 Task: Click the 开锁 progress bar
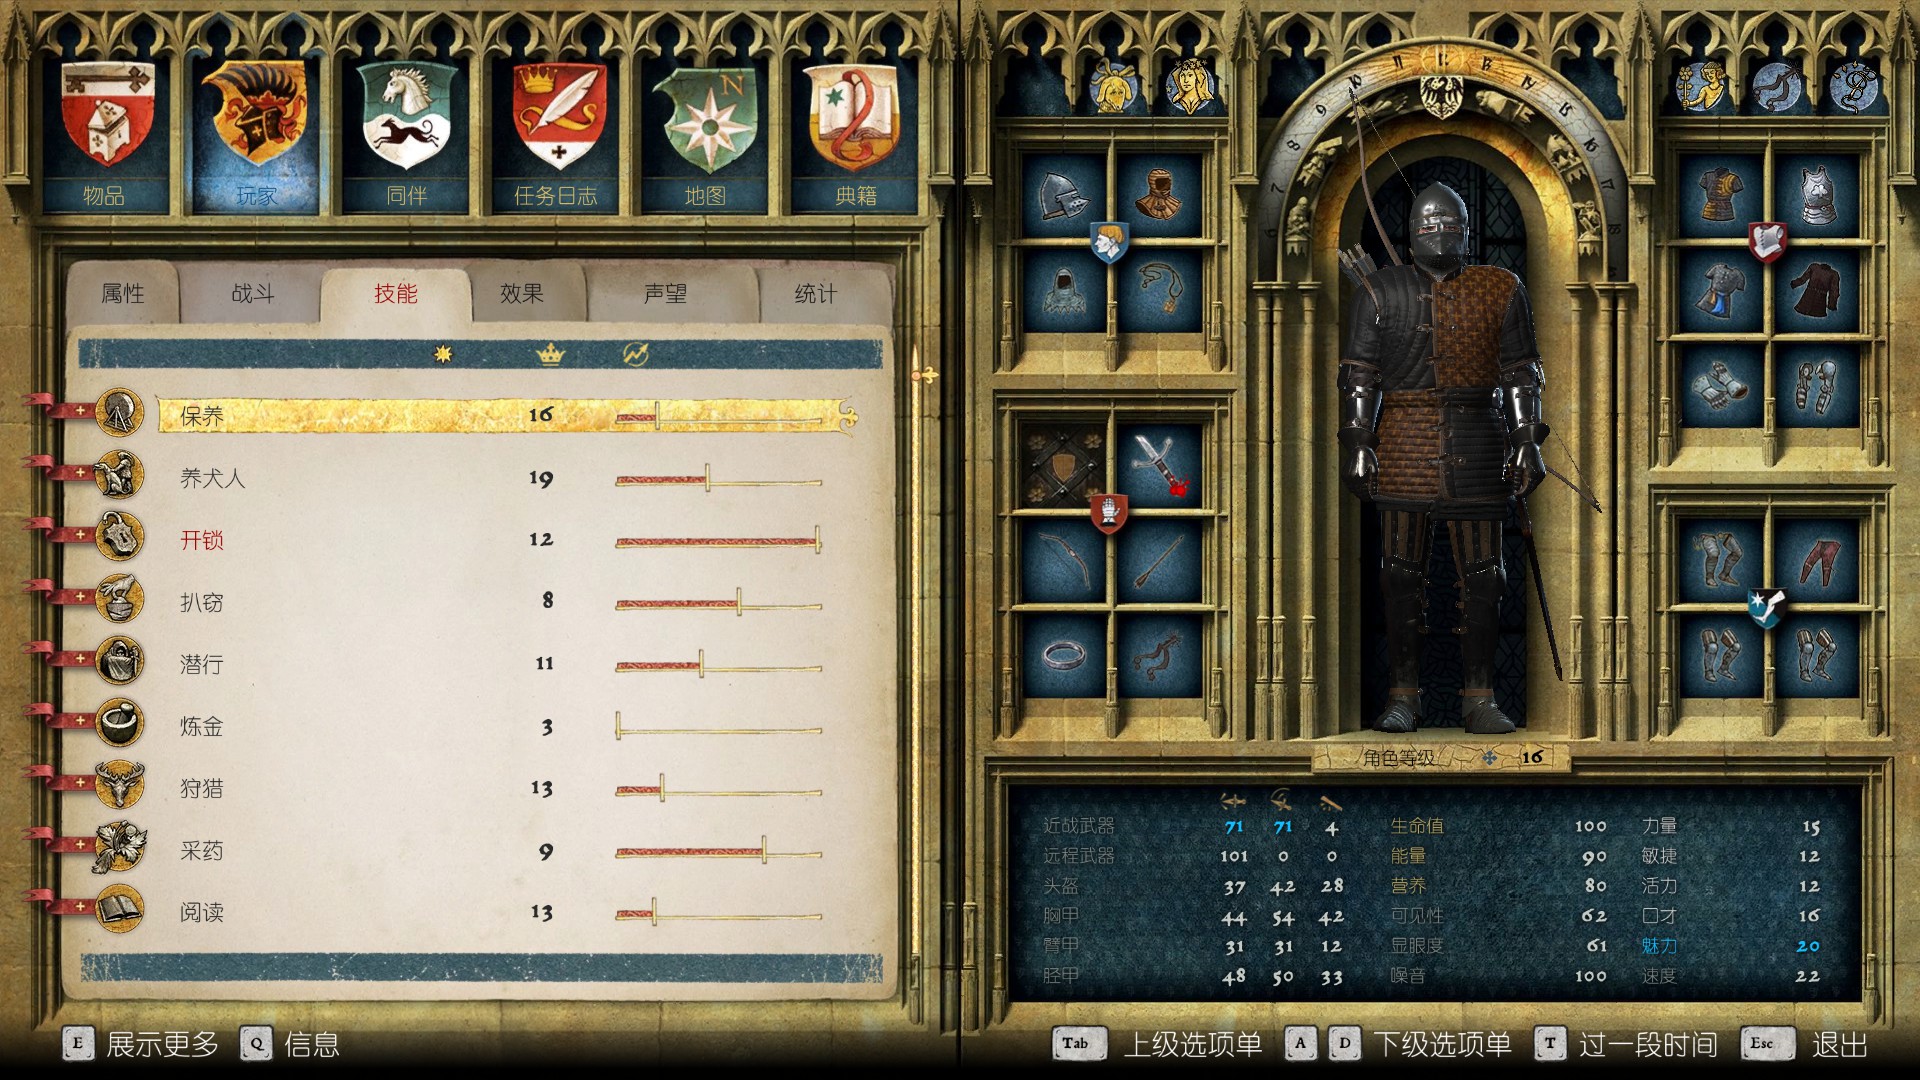[x=718, y=541]
